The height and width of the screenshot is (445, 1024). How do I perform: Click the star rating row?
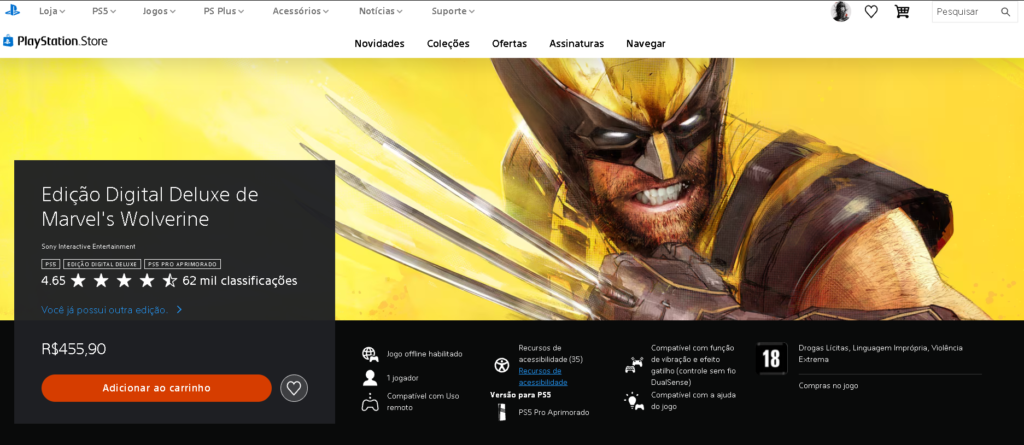point(123,281)
